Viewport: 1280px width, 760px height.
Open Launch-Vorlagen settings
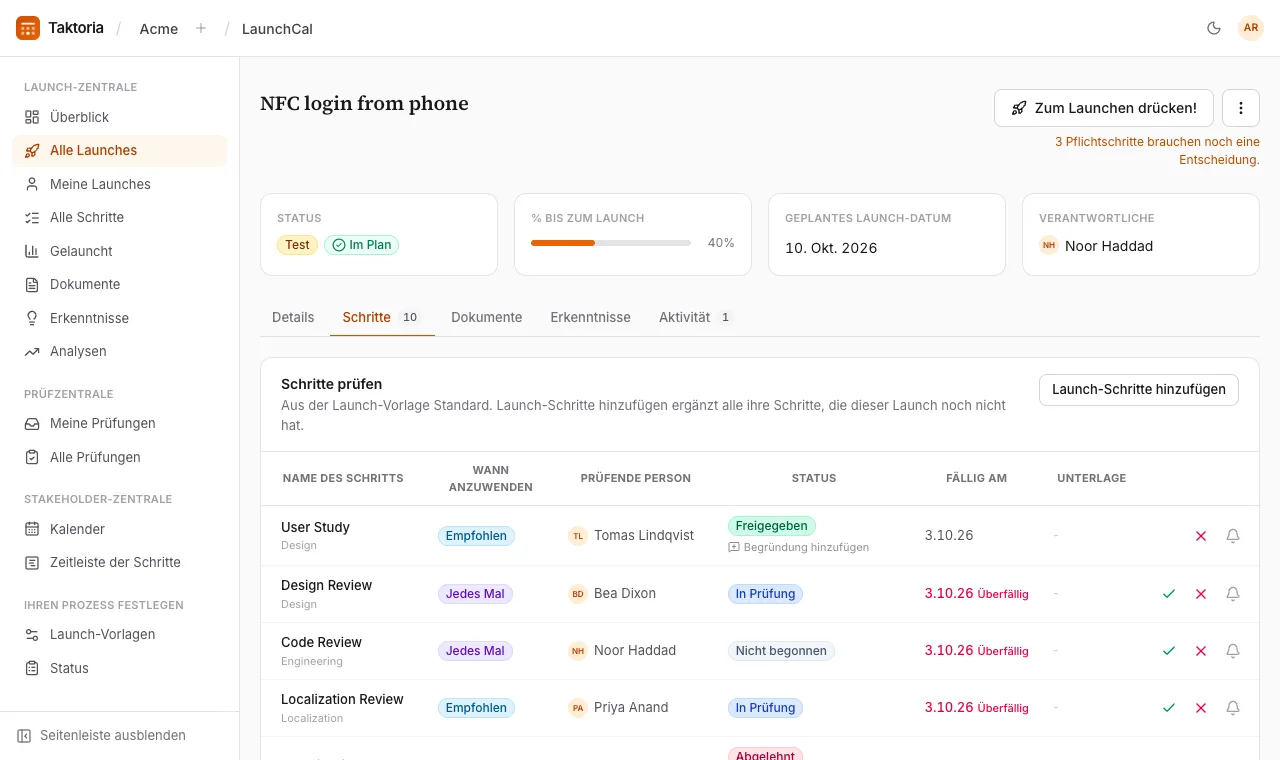pos(120,634)
